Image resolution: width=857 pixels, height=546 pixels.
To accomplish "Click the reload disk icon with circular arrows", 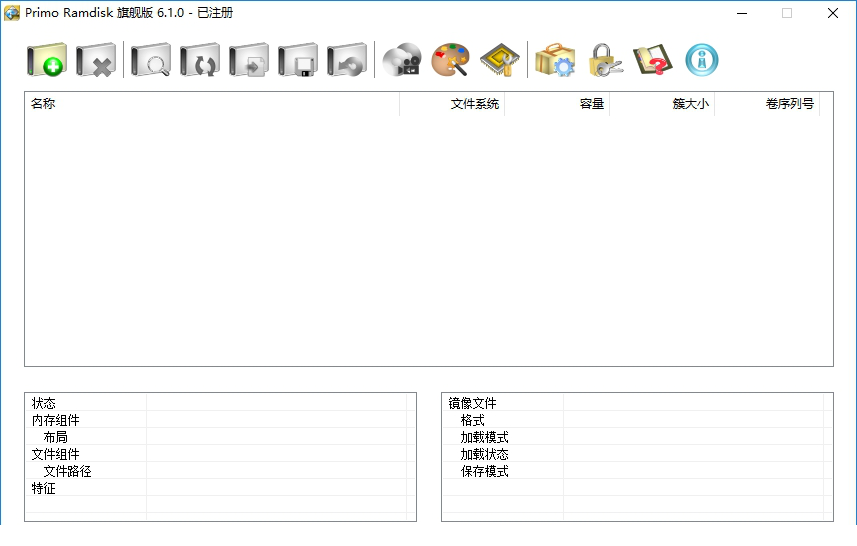I will coord(200,60).
